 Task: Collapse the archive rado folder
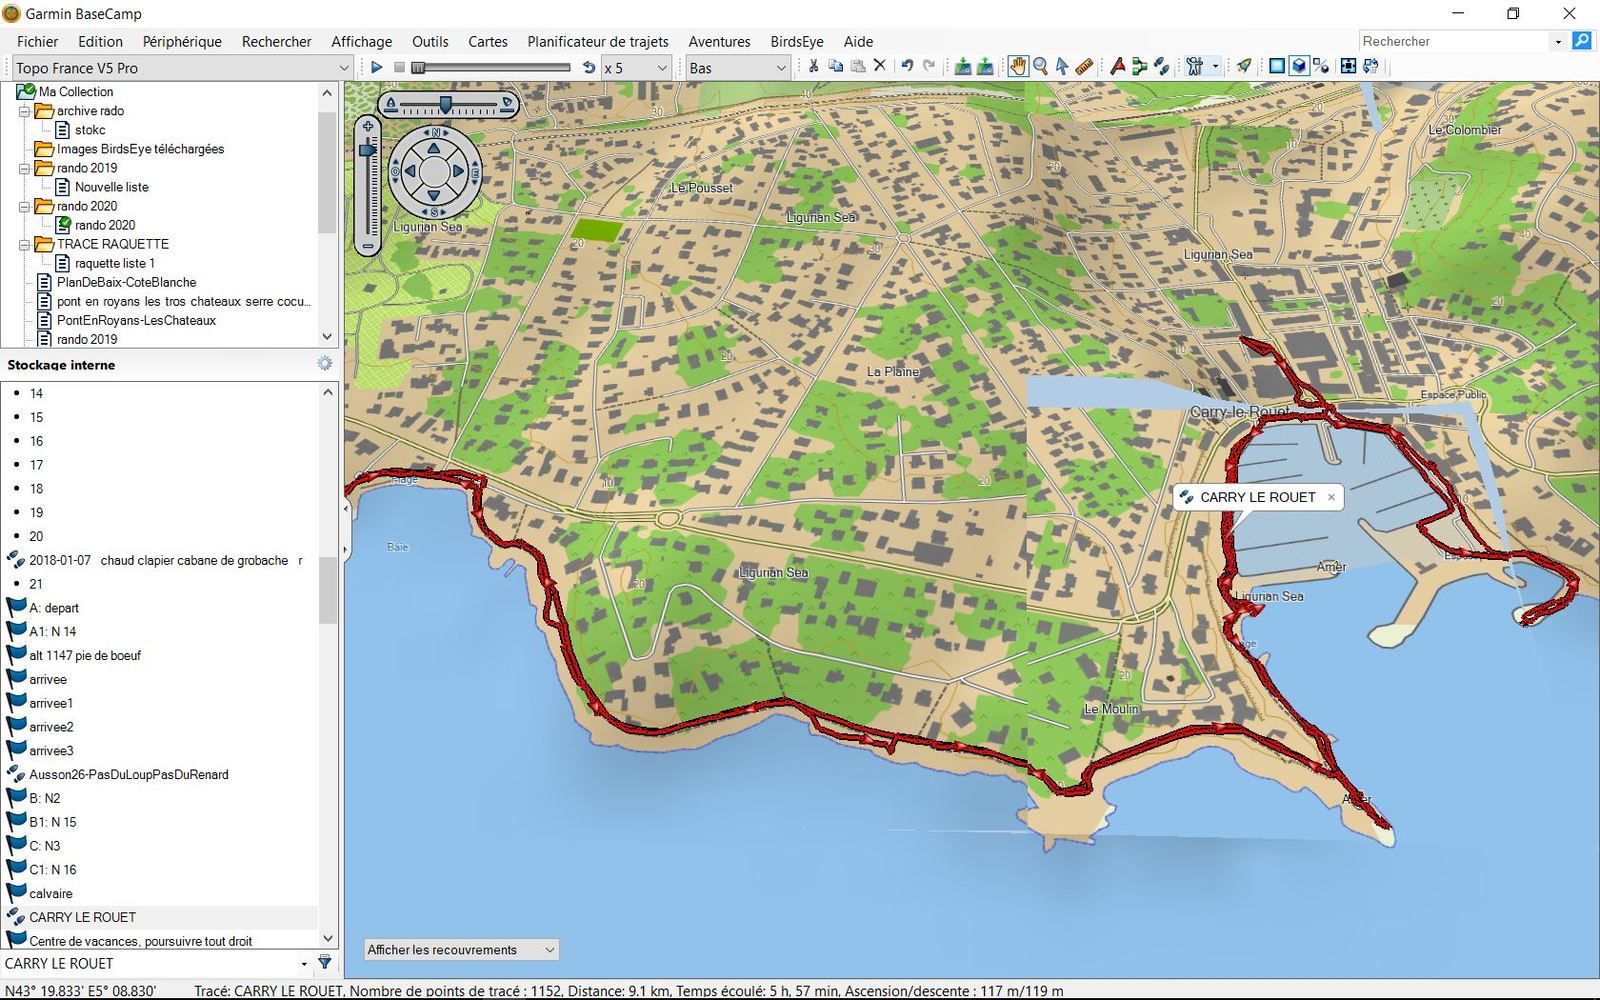click(24, 111)
